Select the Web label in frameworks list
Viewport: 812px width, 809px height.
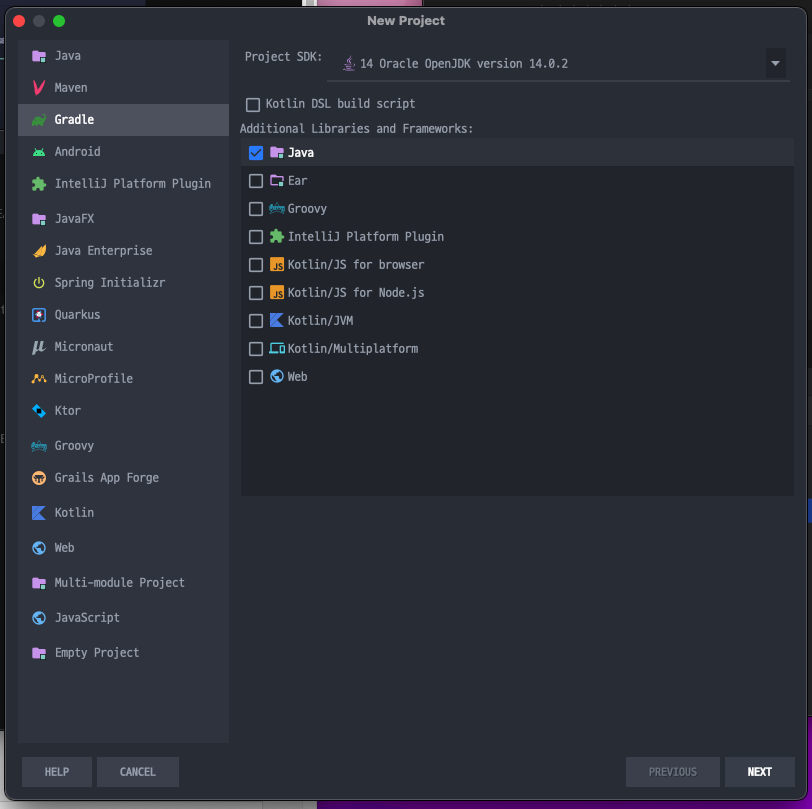point(297,377)
